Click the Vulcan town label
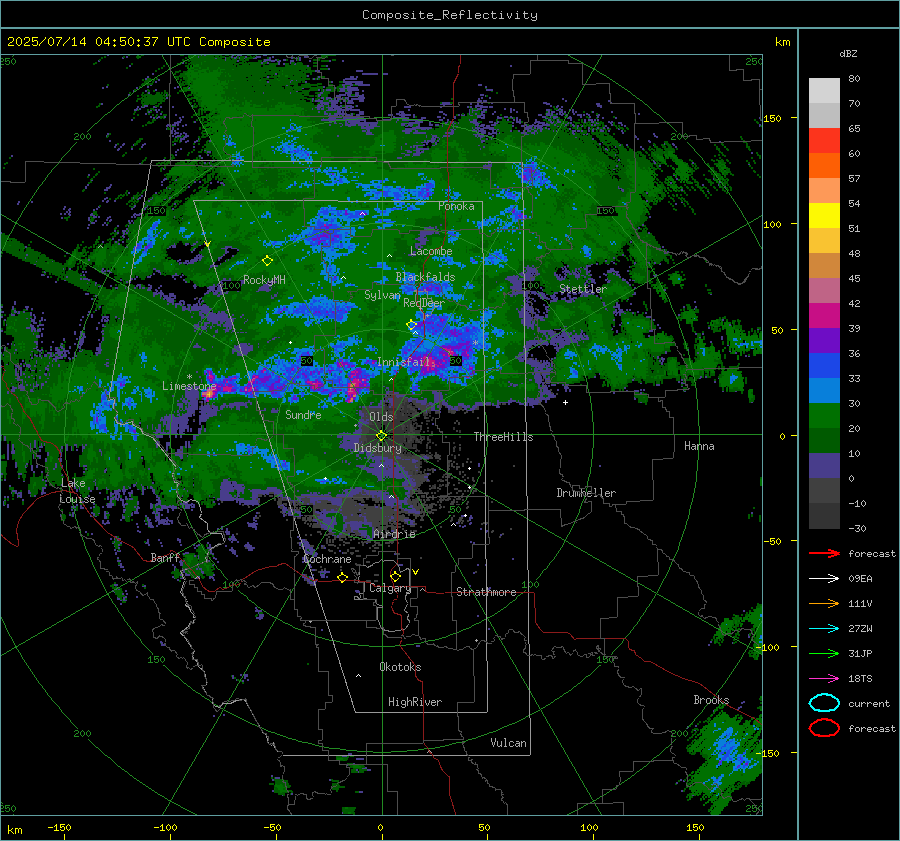Viewport: 900px width, 841px height. tap(509, 743)
